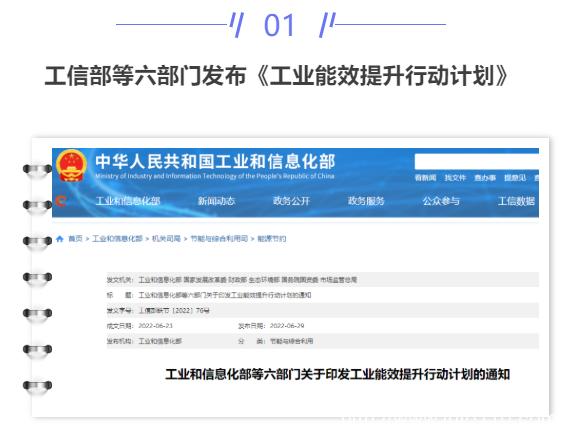The image size is (565, 433).
Task: Open 工业和信息化部 breadcrumb link
Action: pyautogui.click(x=117, y=238)
